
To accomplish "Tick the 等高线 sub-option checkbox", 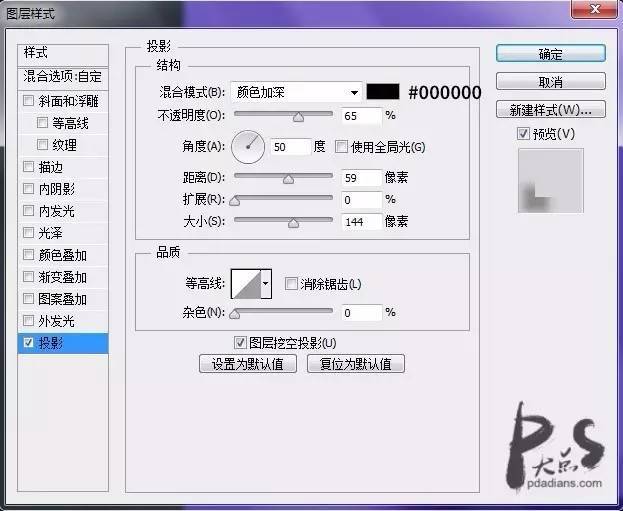I will (x=42, y=122).
